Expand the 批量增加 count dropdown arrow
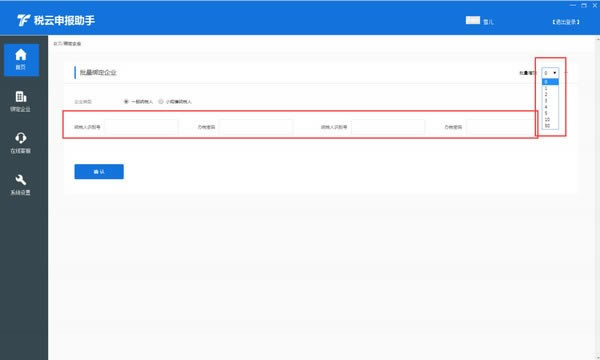This screenshot has width=600, height=360. 554,73
